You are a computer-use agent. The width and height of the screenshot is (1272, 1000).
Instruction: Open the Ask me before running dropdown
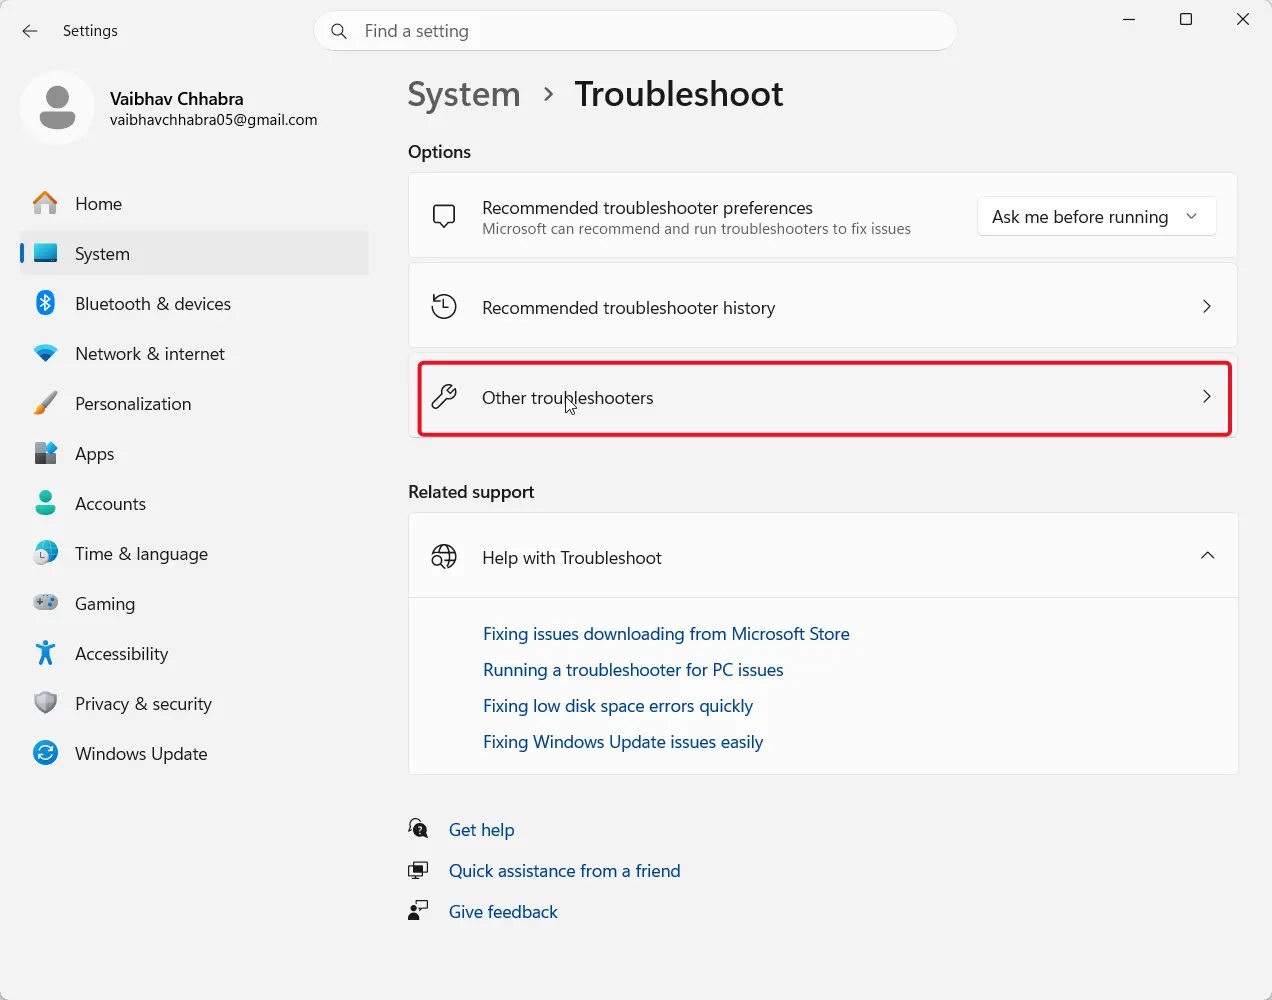click(1096, 217)
